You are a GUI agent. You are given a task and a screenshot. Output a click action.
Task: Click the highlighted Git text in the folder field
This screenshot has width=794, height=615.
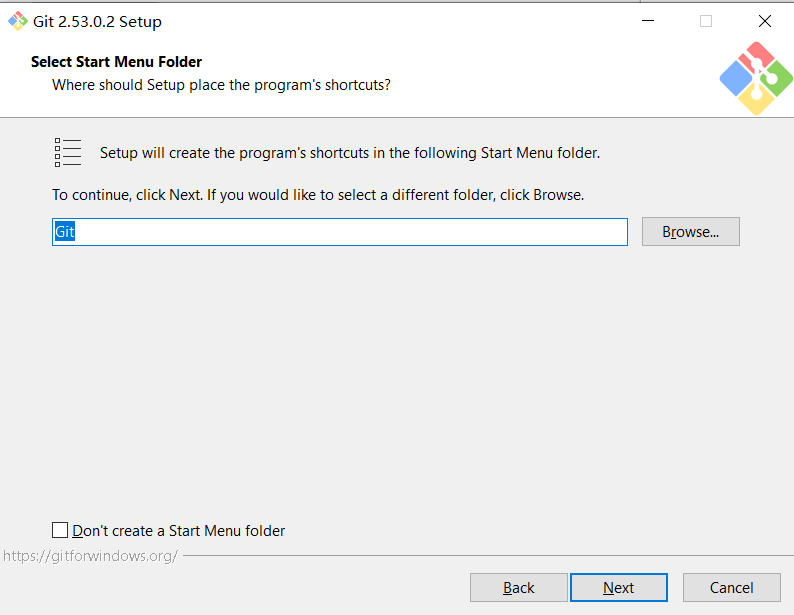(65, 232)
